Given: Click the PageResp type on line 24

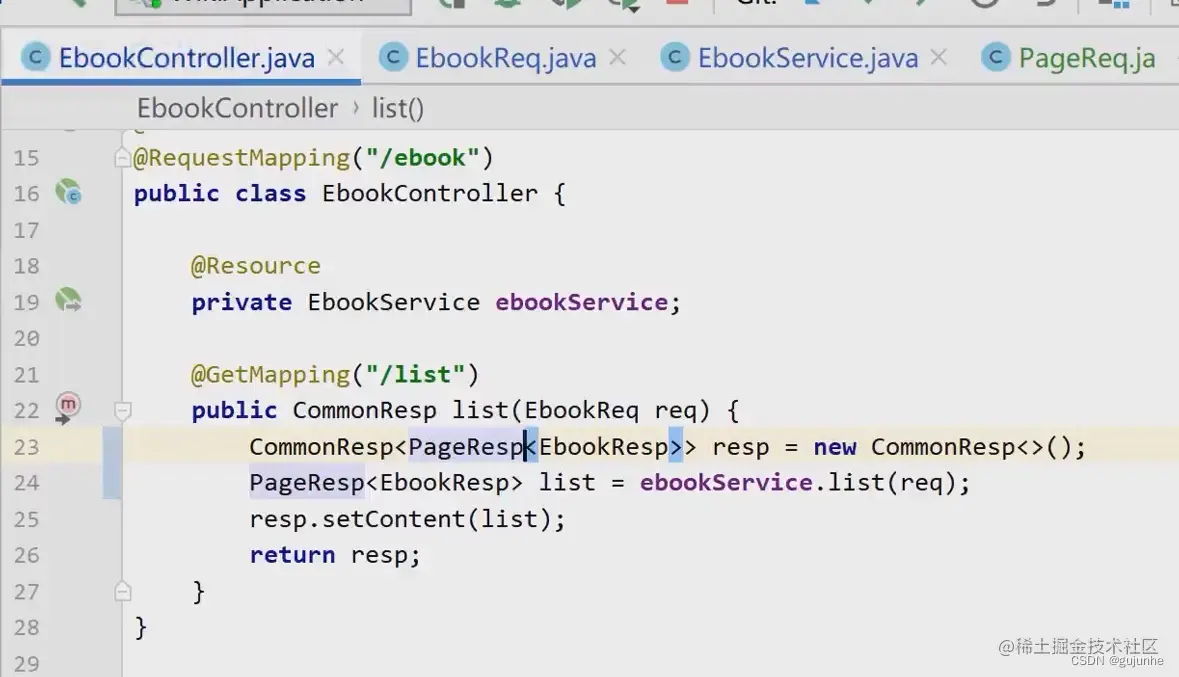Looking at the screenshot, I should 307,483.
